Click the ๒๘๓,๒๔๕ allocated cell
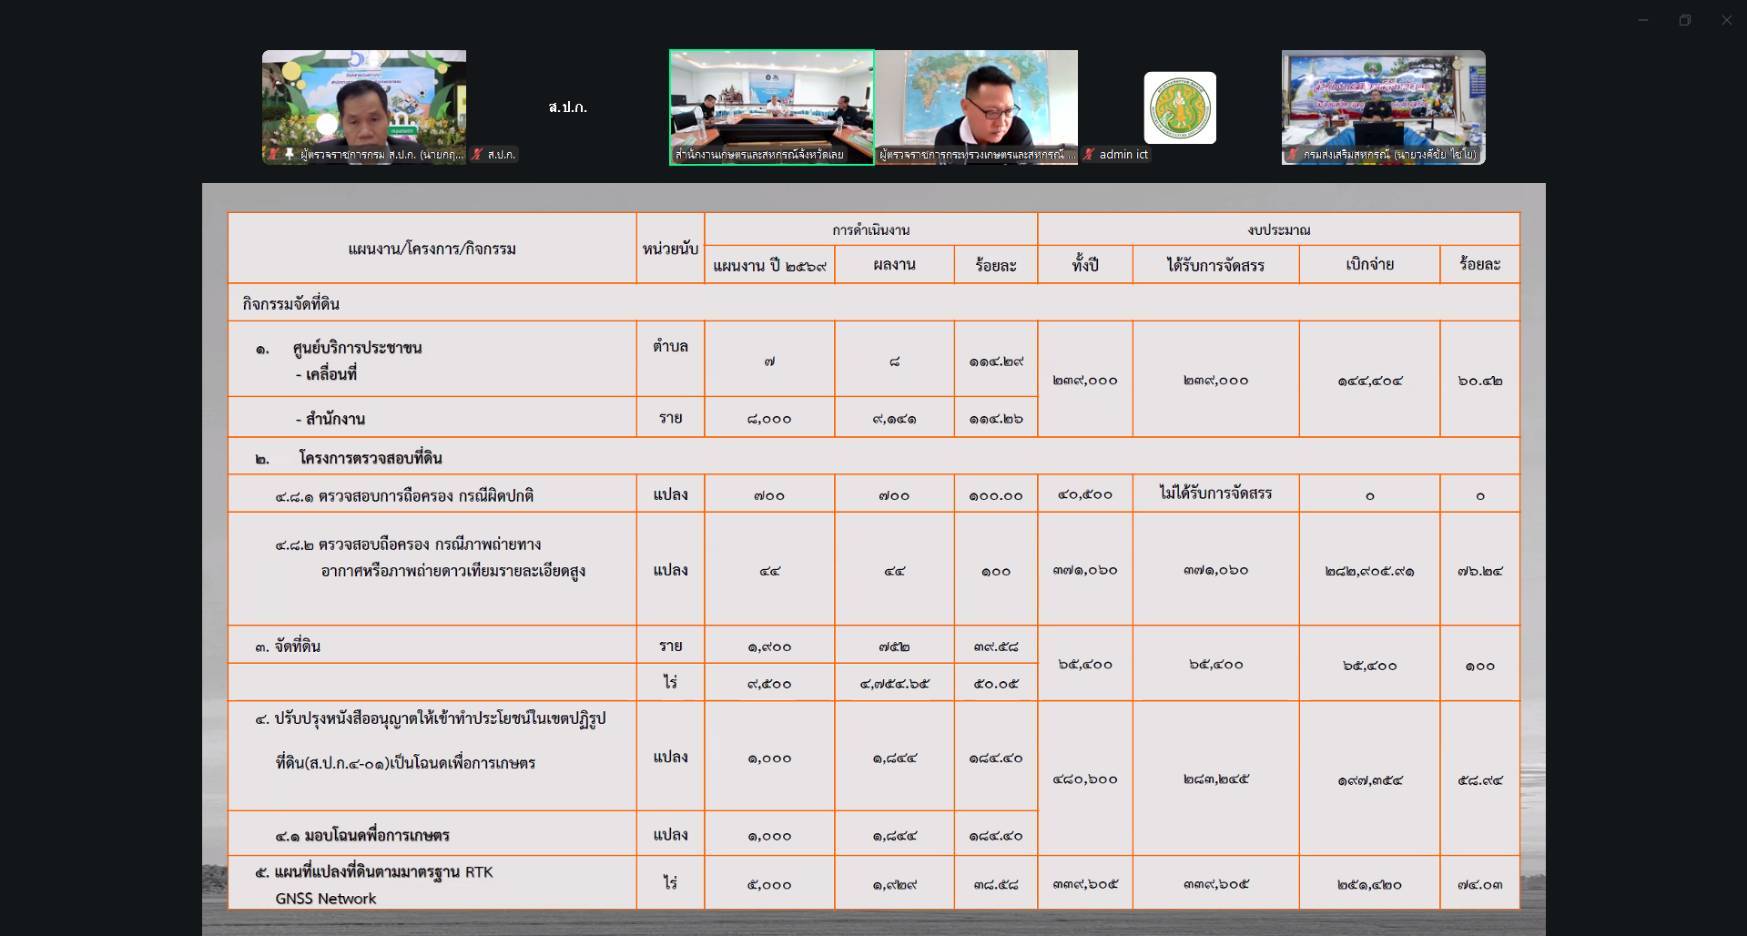The image size is (1747, 936). 1216,778
